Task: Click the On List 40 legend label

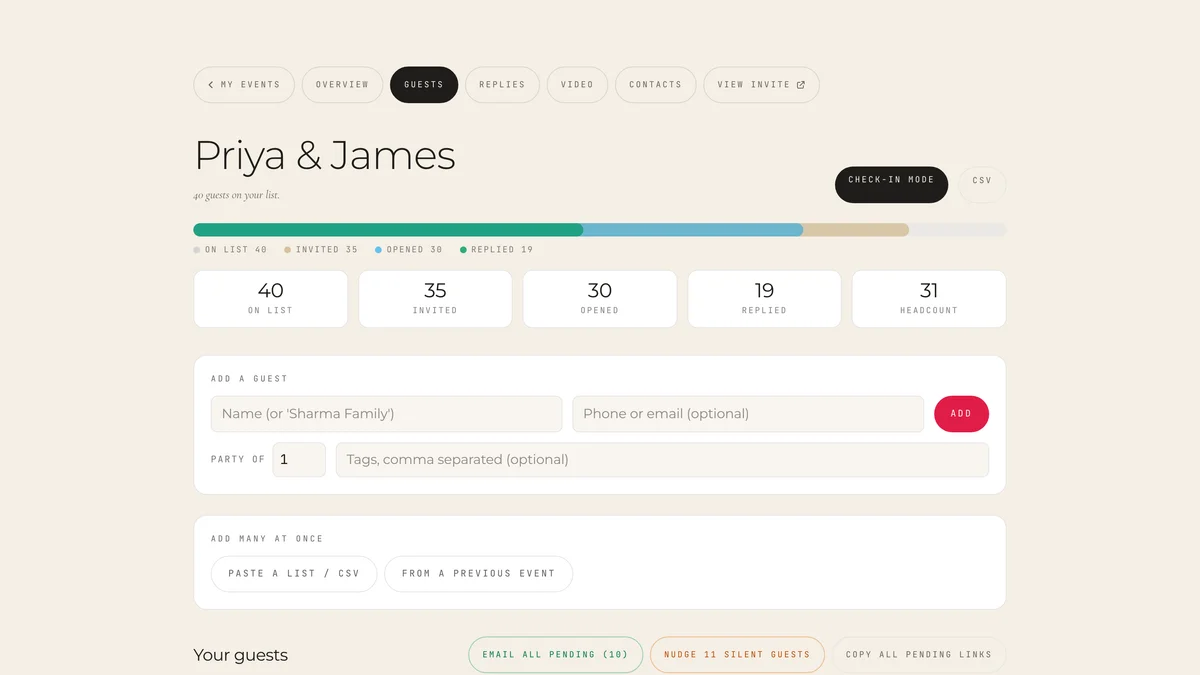Action: pyautogui.click(x=231, y=250)
